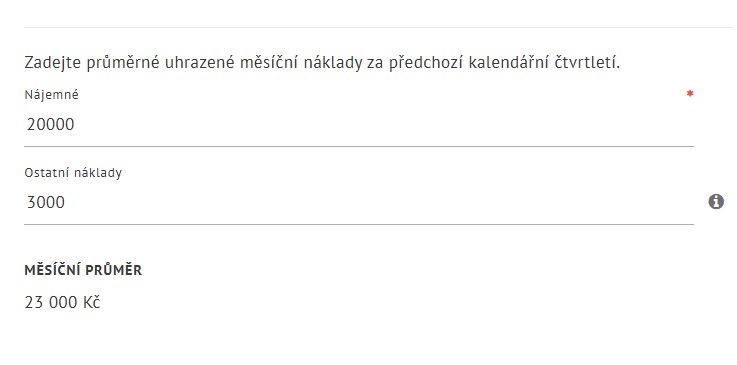Image resolution: width=737 pixels, height=365 pixels.
Task: Place cursor in the 20000 rent value
Action: [50, 124]
